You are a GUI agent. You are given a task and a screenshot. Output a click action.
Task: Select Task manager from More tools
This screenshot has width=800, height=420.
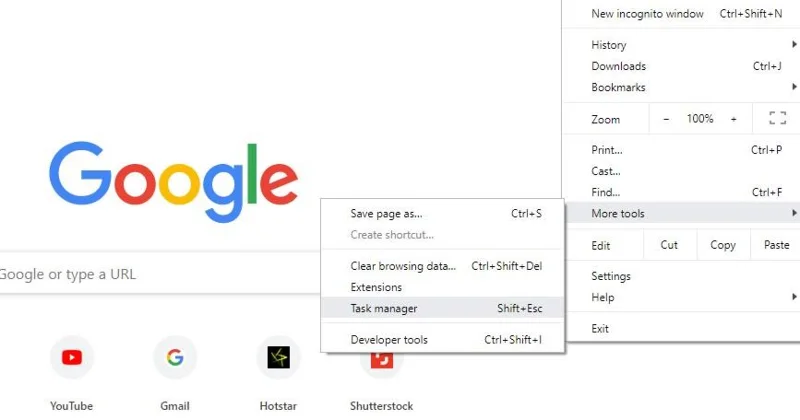(442, 308)
